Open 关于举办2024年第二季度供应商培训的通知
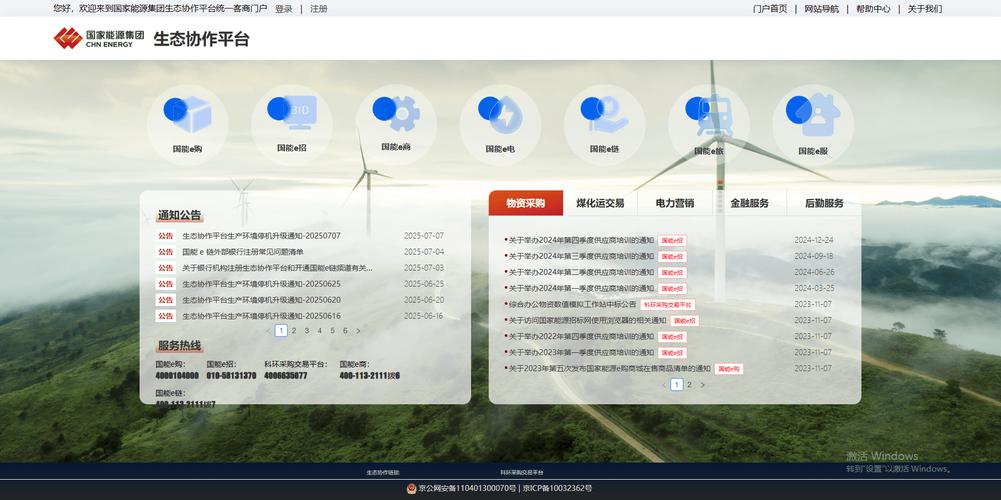Image resolution: width=1001 pixels, height=500 pixels. (581, 272)
